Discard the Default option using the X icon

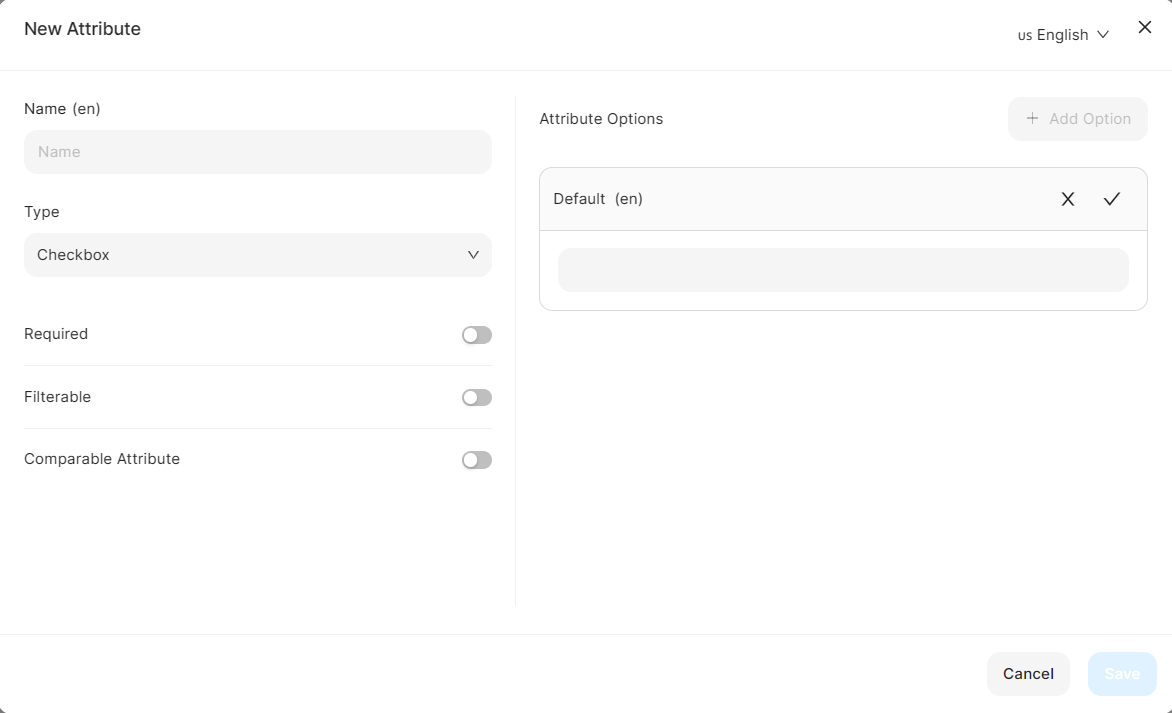point(1068,199)
